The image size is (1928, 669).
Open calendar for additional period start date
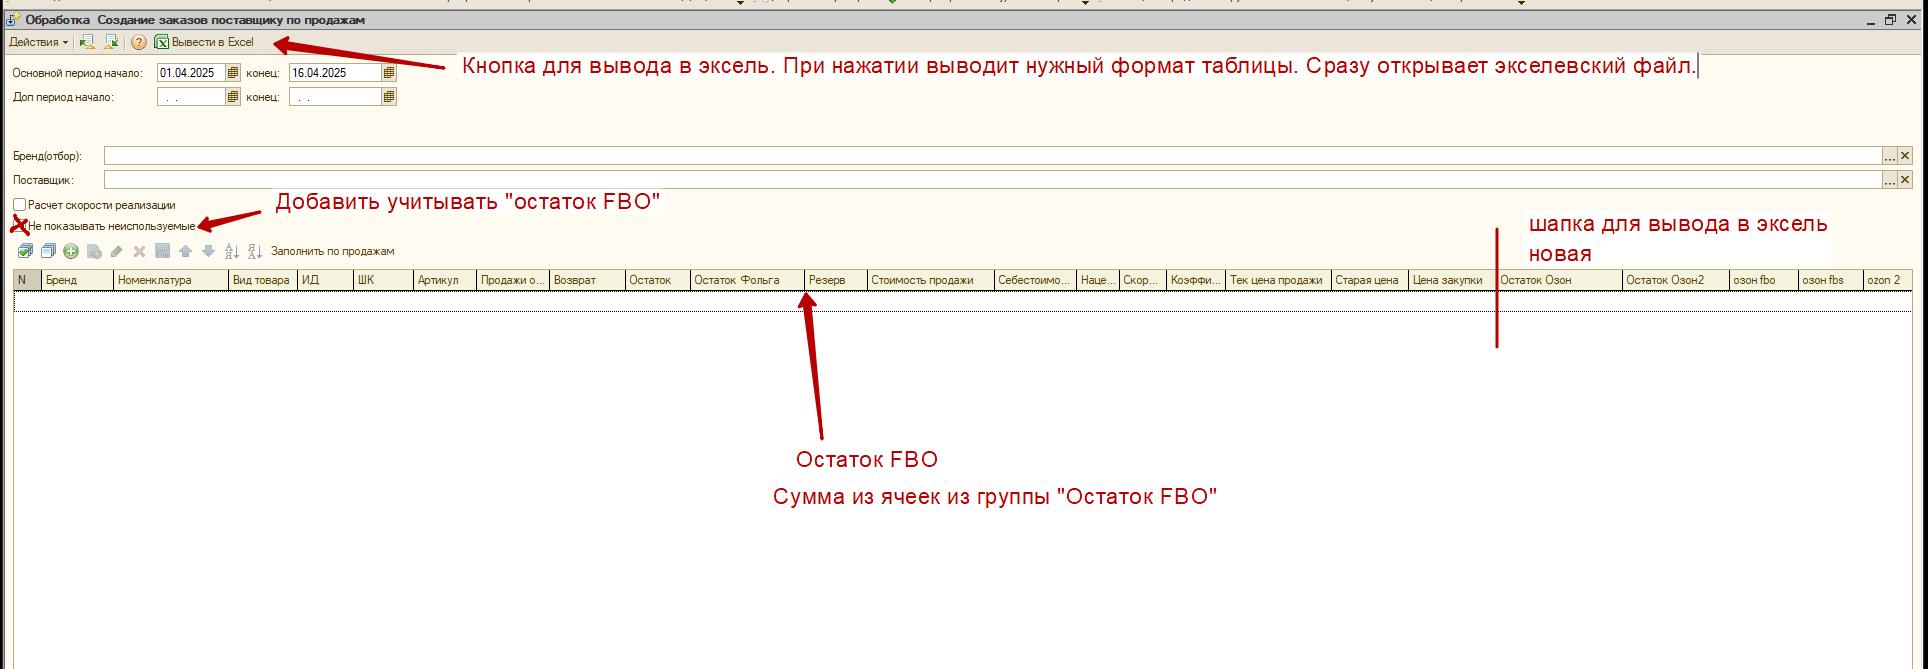point(233,97)
